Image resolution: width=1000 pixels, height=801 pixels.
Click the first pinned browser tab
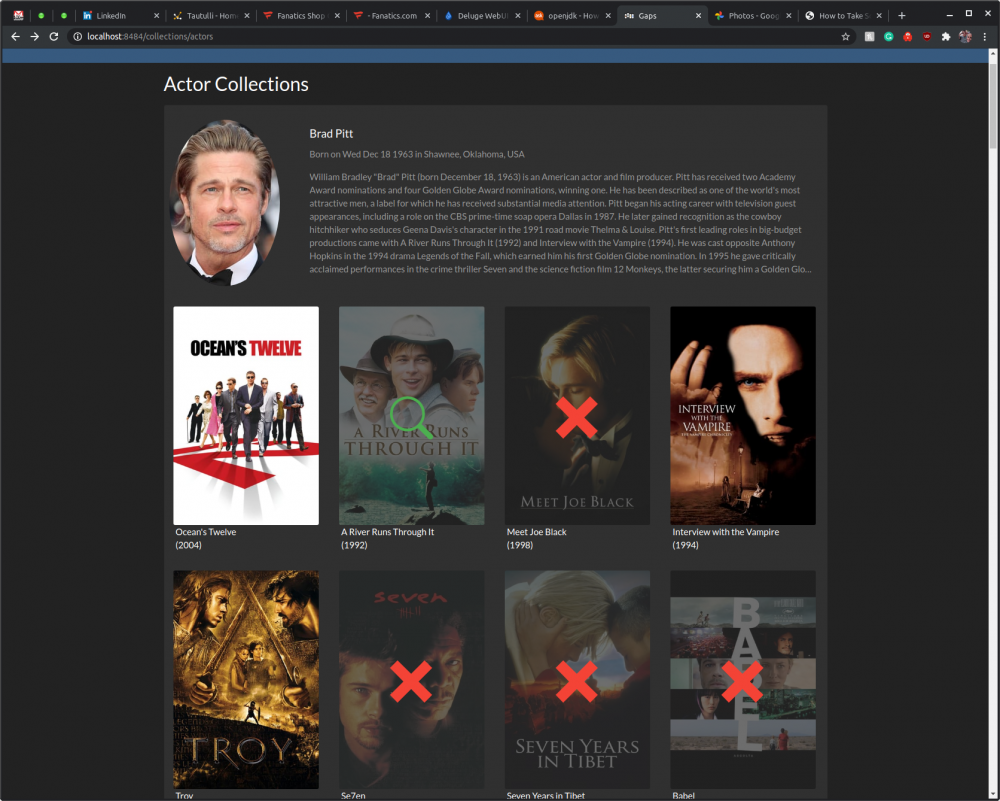(18, 15)
